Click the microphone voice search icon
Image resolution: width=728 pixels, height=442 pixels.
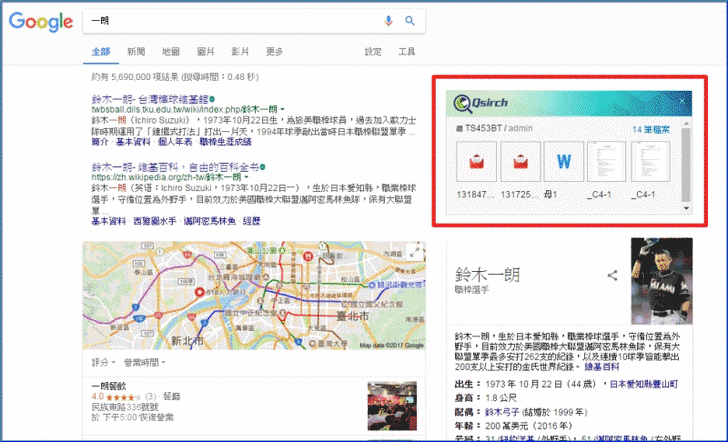tap(389, 21)
